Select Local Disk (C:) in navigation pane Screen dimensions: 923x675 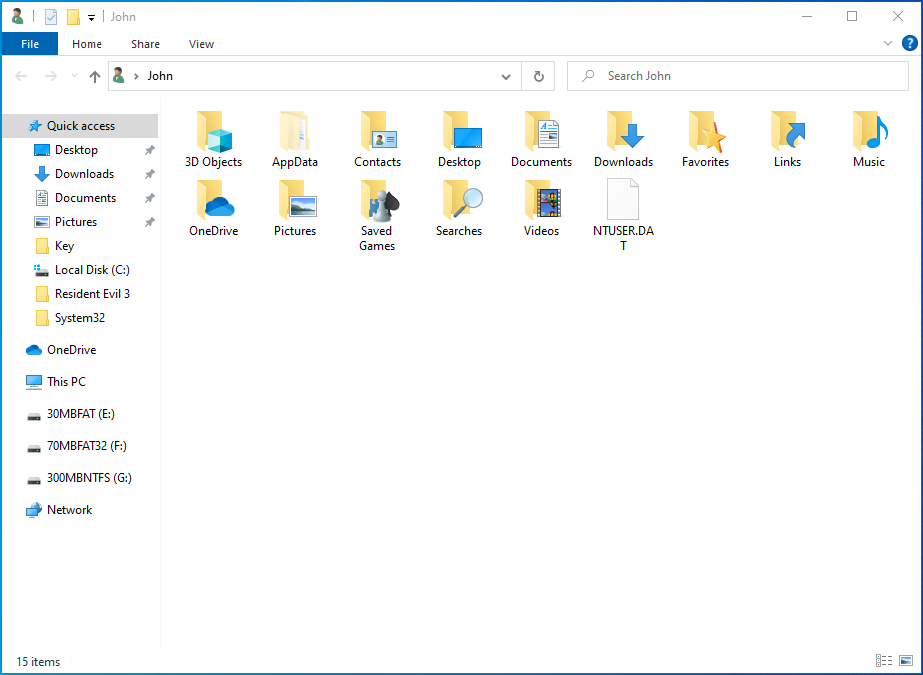[x=92, y=270]
